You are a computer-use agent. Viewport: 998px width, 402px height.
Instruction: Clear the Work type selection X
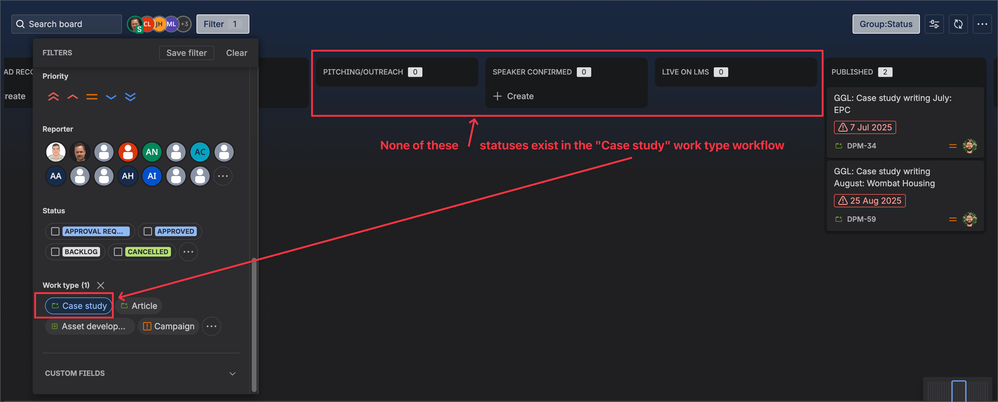tap(101, 286)
